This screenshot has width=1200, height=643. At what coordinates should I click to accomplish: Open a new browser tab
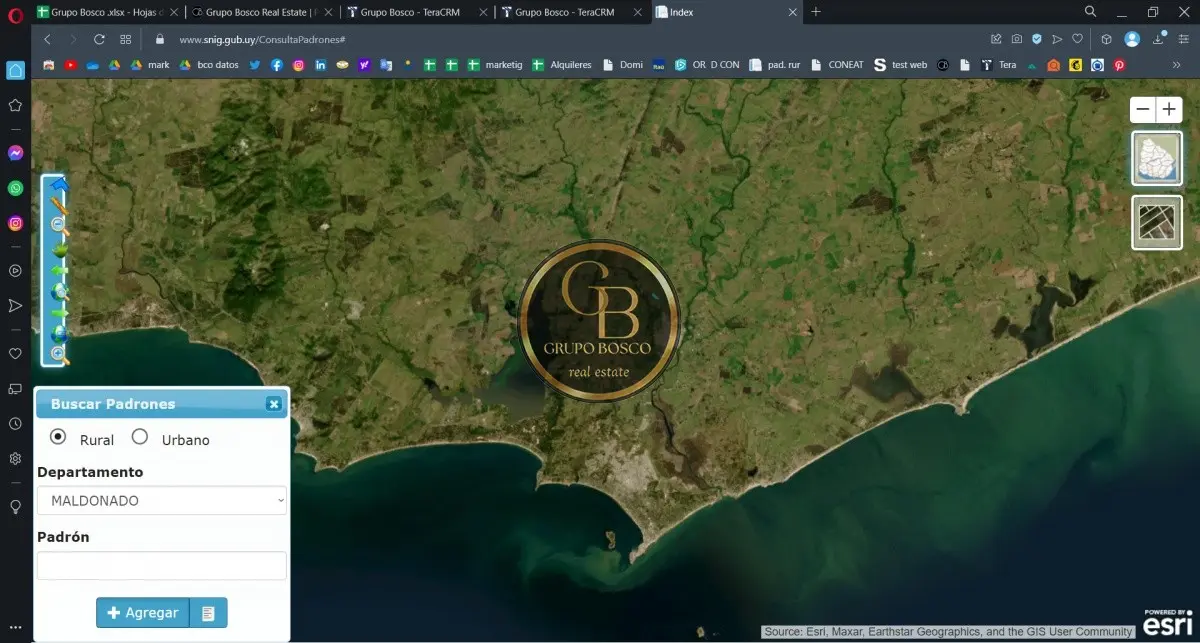[x=816, y=12]
